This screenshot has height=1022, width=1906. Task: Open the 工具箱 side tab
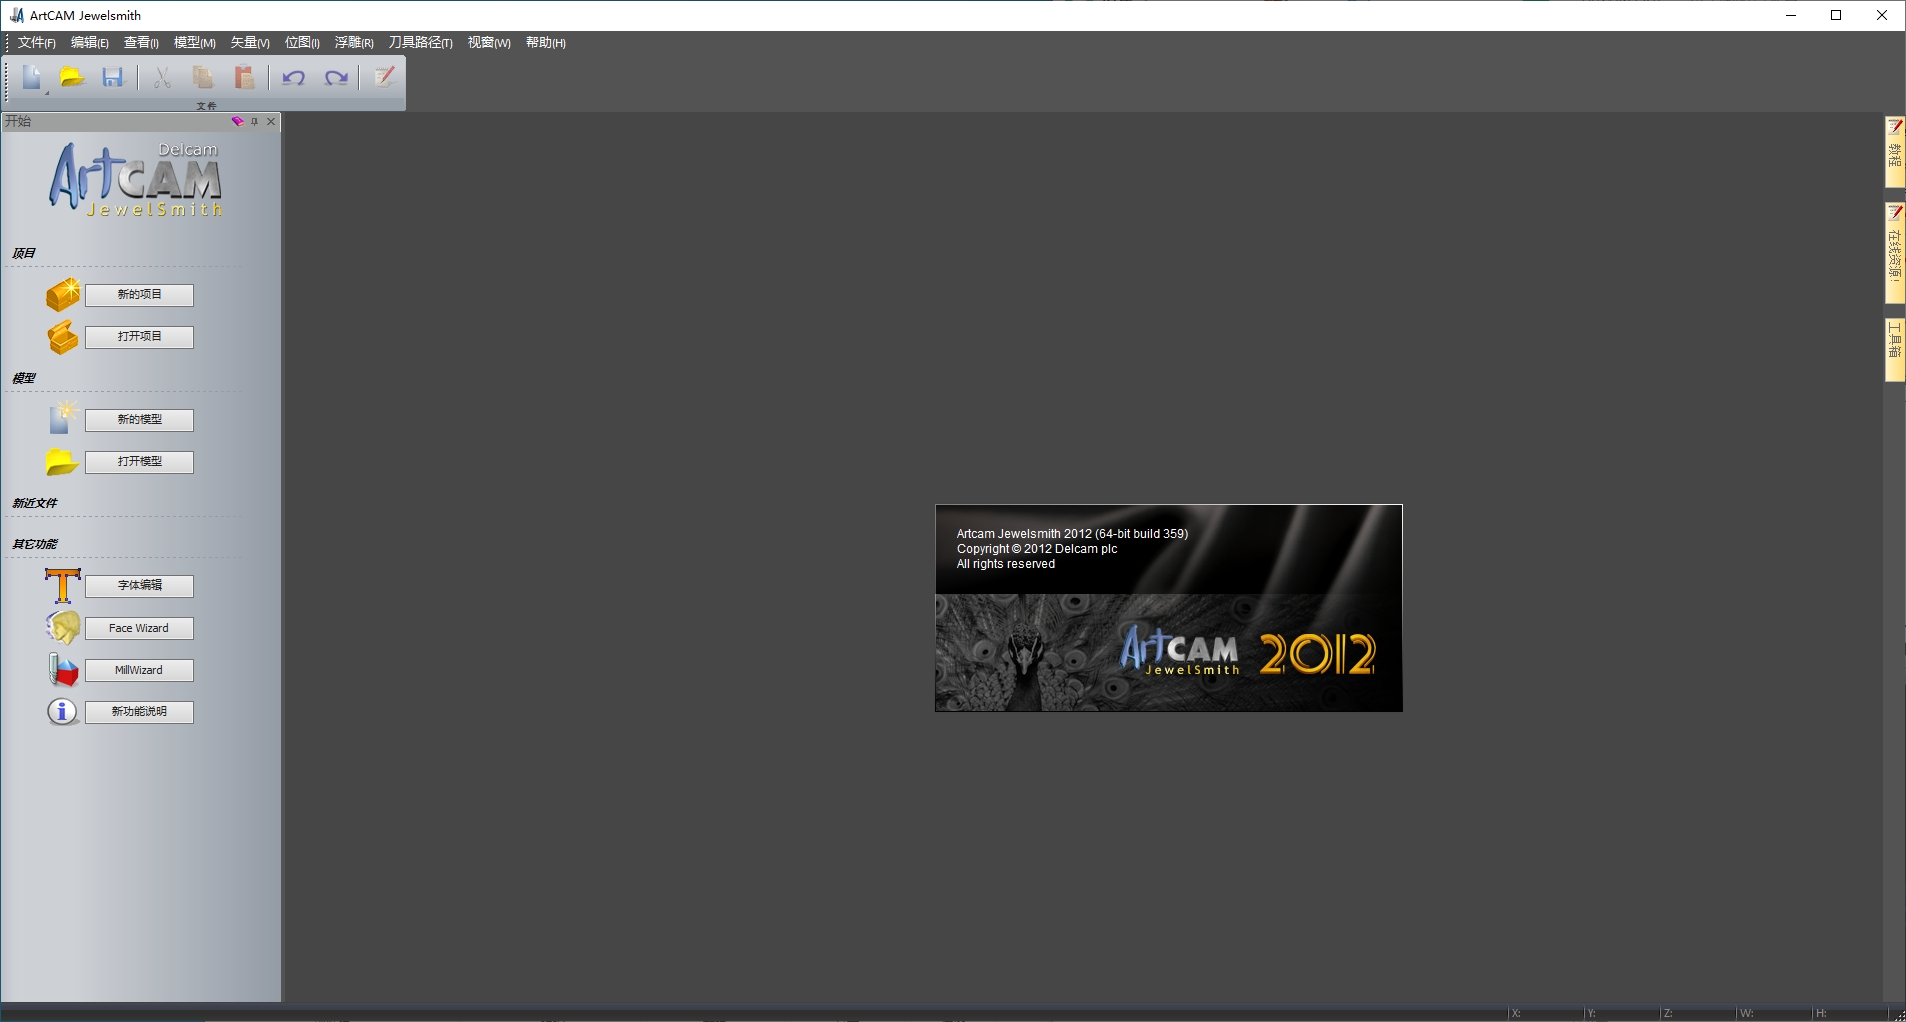pyautogui.click(x=1895, y=349)
